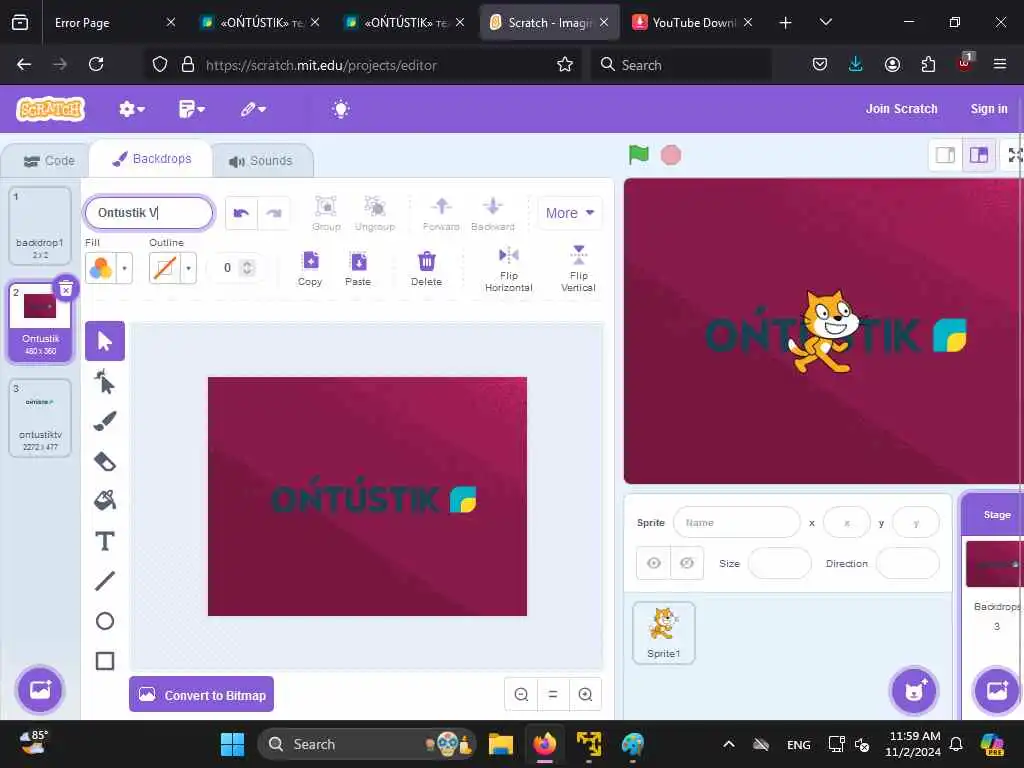The image size is (1024, 768).
Task: Hide sprite using the crossed-eye toggle
Action: 687,563
